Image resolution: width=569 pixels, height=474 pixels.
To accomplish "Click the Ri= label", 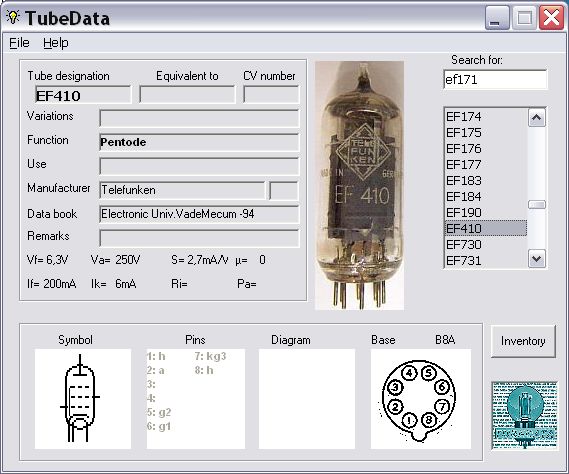I will pyautogui.click(x=179, y=284).
